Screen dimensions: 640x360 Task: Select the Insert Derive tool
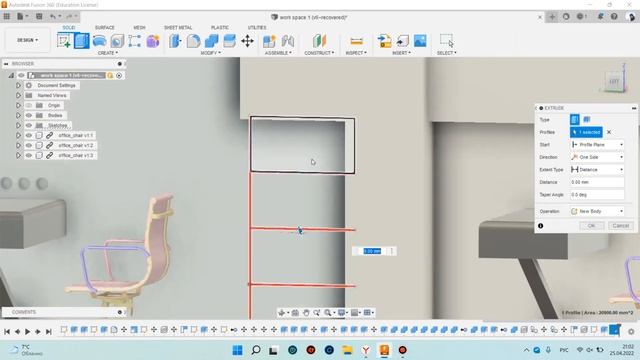384,41
